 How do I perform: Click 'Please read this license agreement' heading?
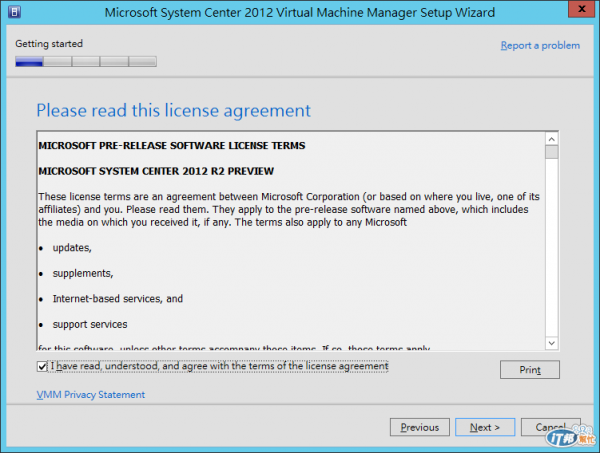coord(173,111)
